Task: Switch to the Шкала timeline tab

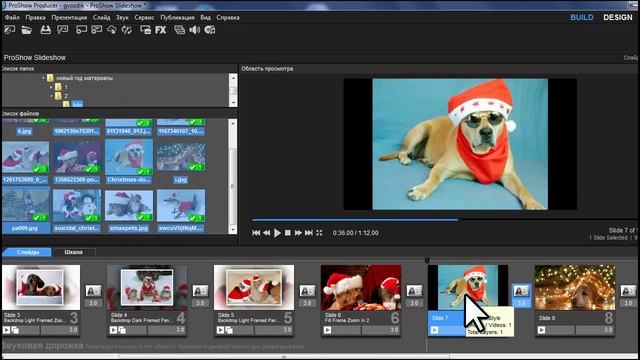Action: (x=73, y=252)
